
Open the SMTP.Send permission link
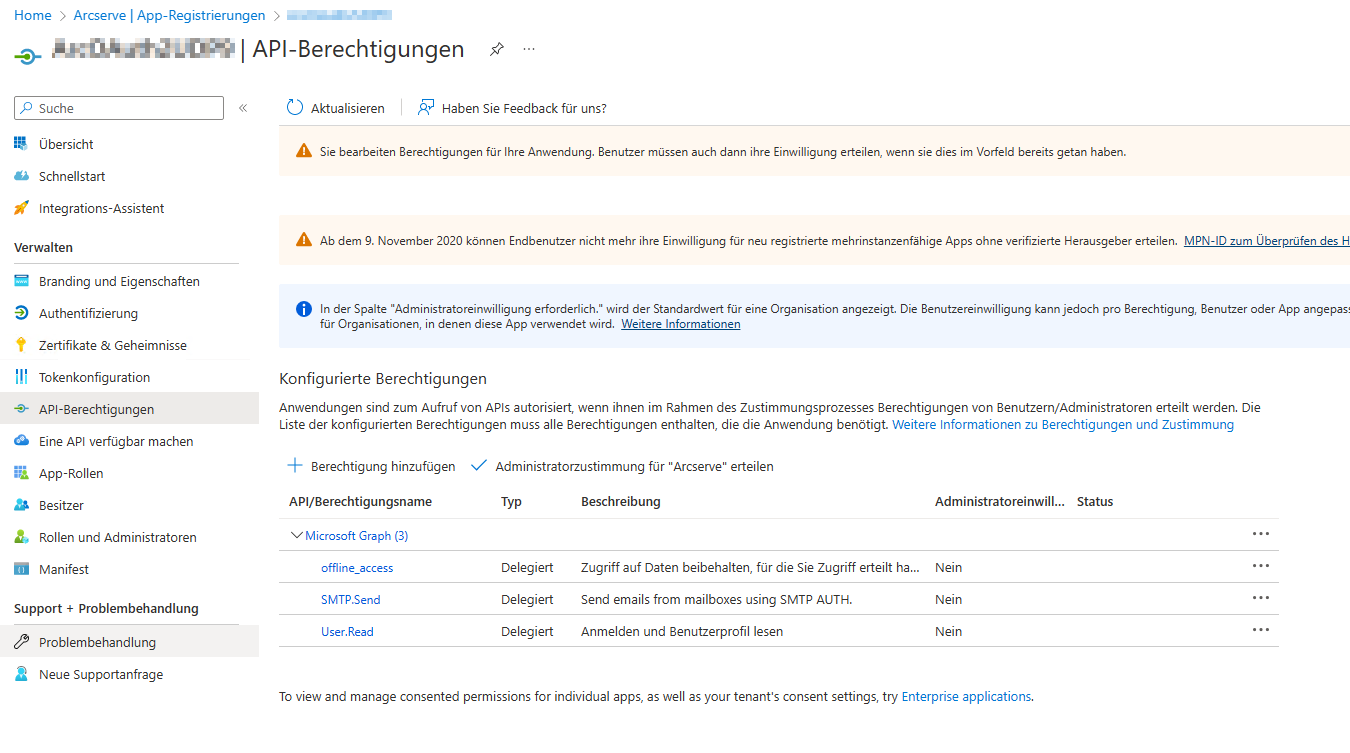pyautogui.click(x=351, y=600)
